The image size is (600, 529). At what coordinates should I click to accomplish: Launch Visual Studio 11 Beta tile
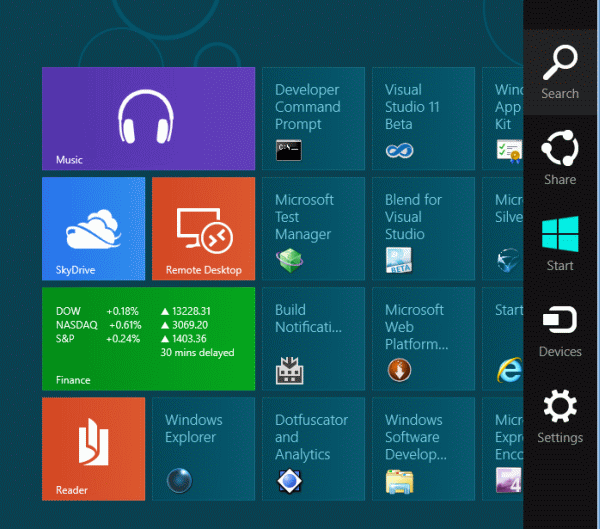(x=424, y=119)
